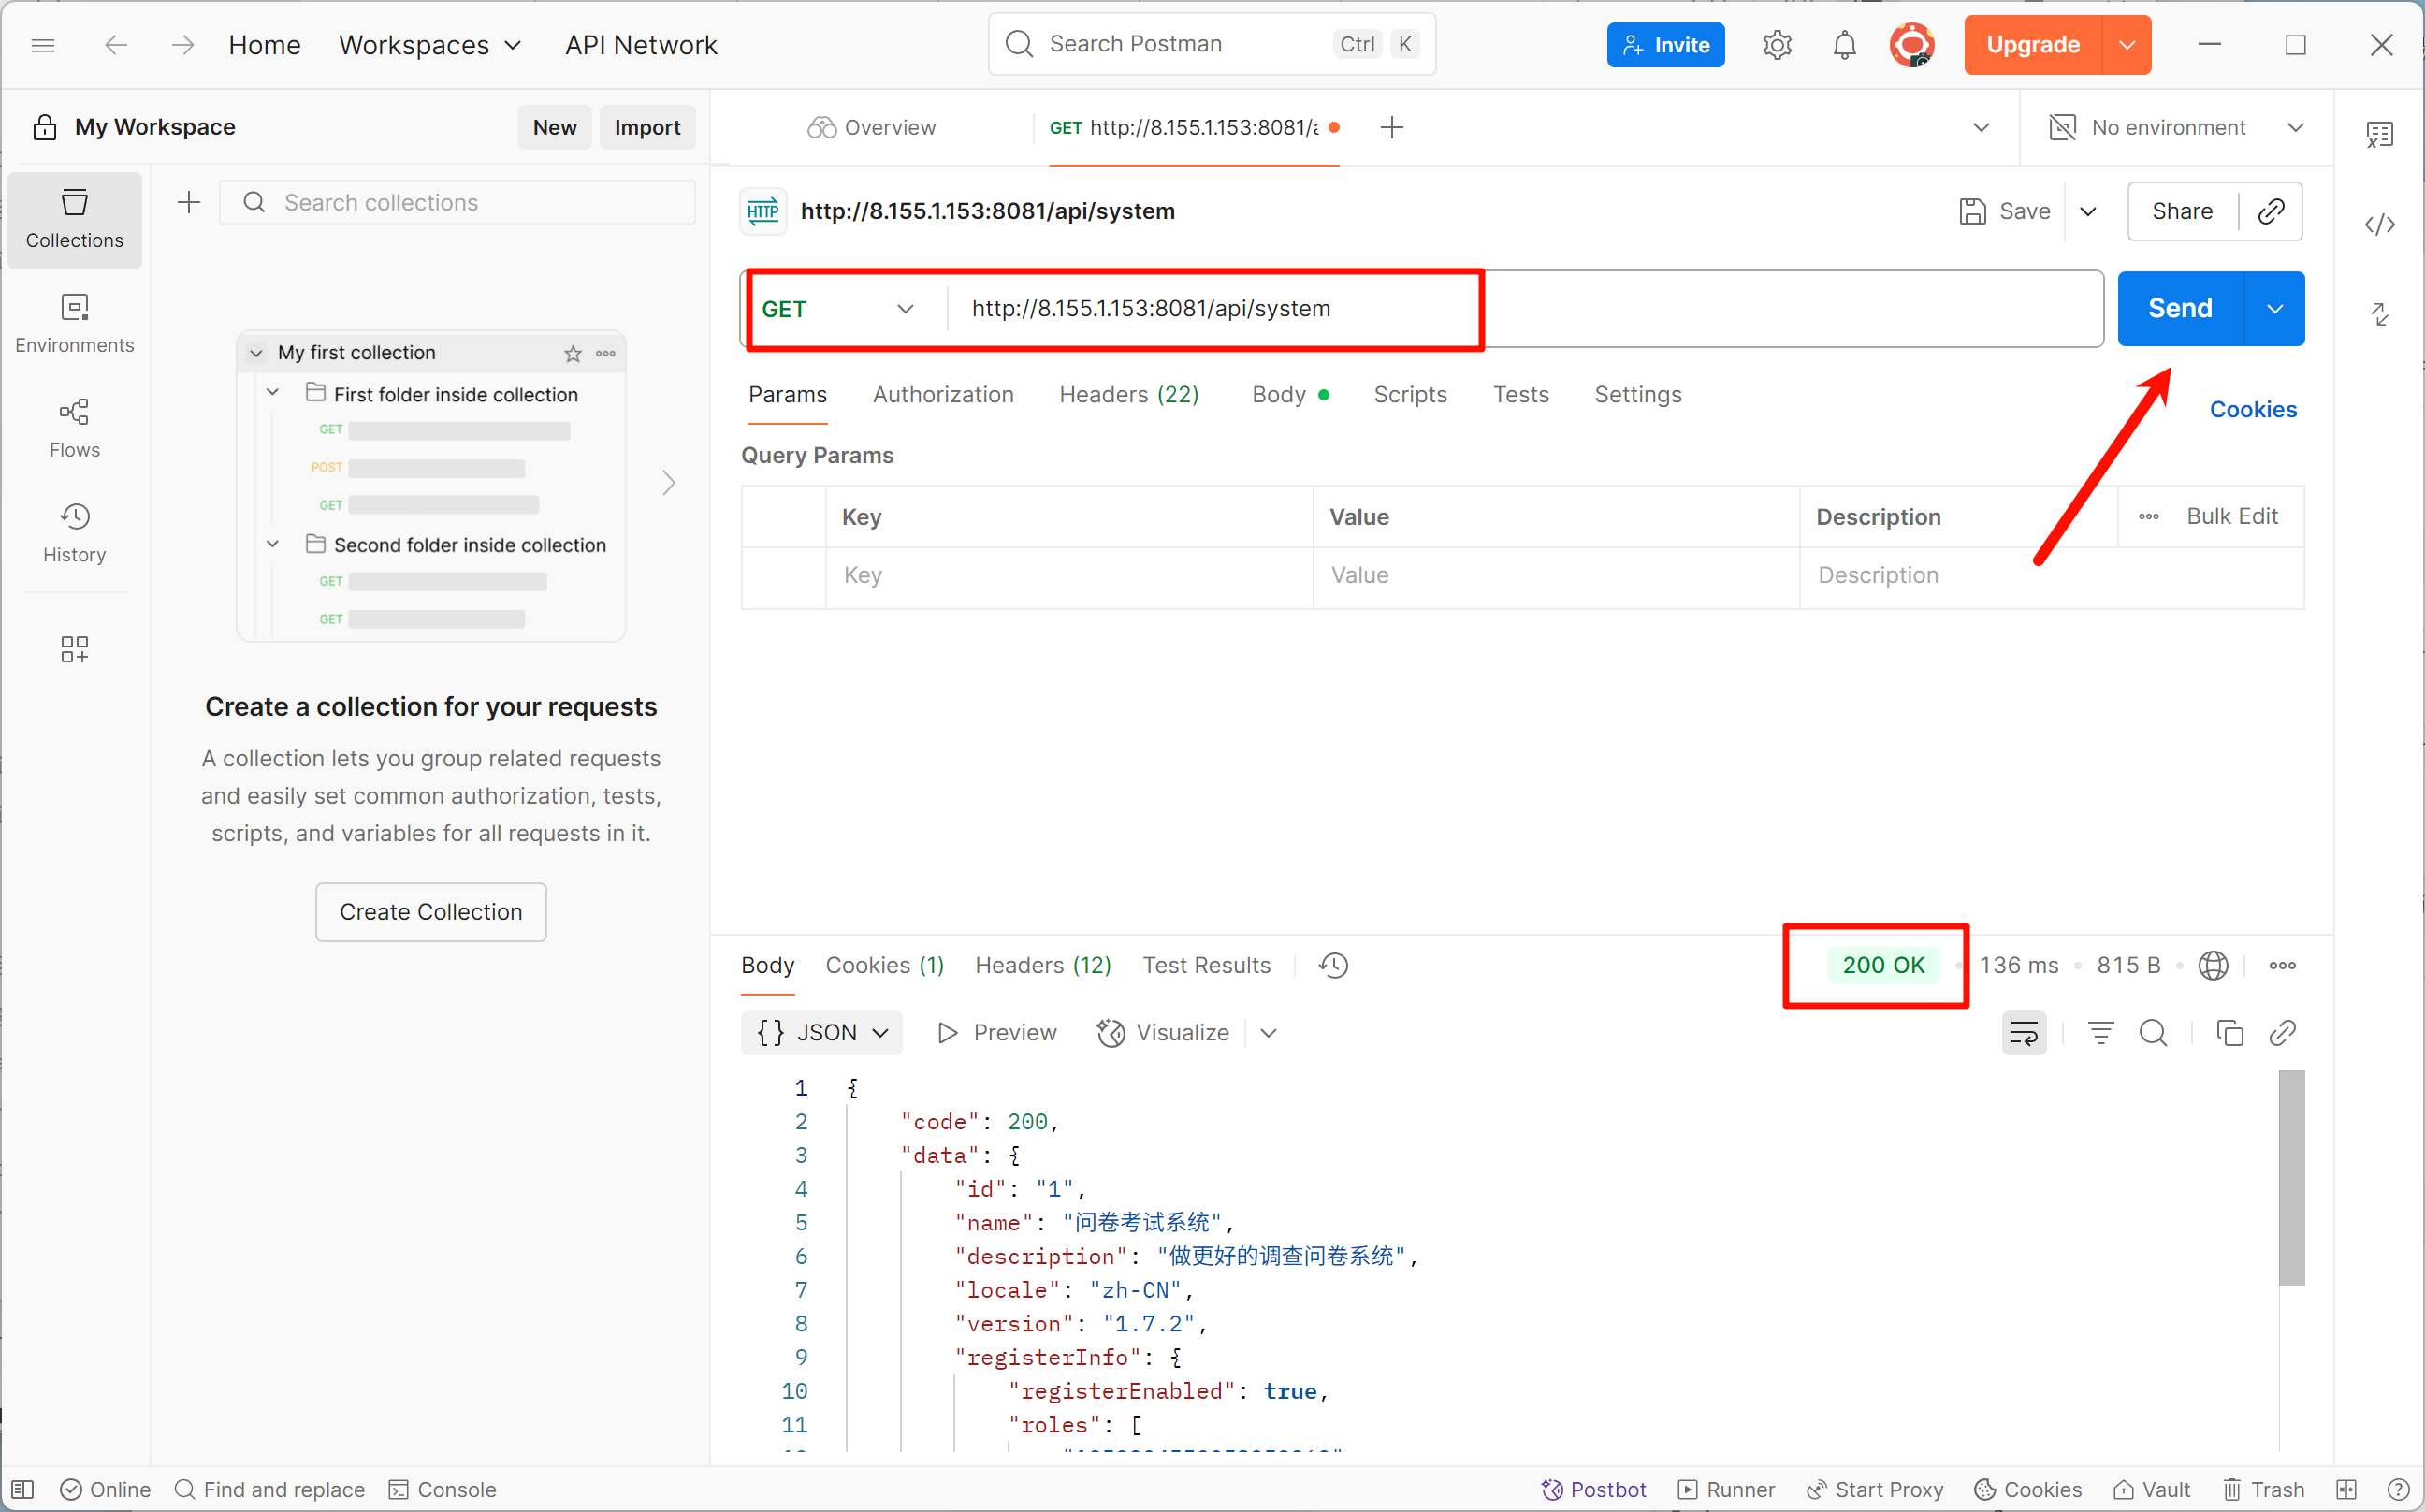2425x1512 pixels.
Task: Click the response body vertical scrollbar
Action: tap(2291, 1178)
